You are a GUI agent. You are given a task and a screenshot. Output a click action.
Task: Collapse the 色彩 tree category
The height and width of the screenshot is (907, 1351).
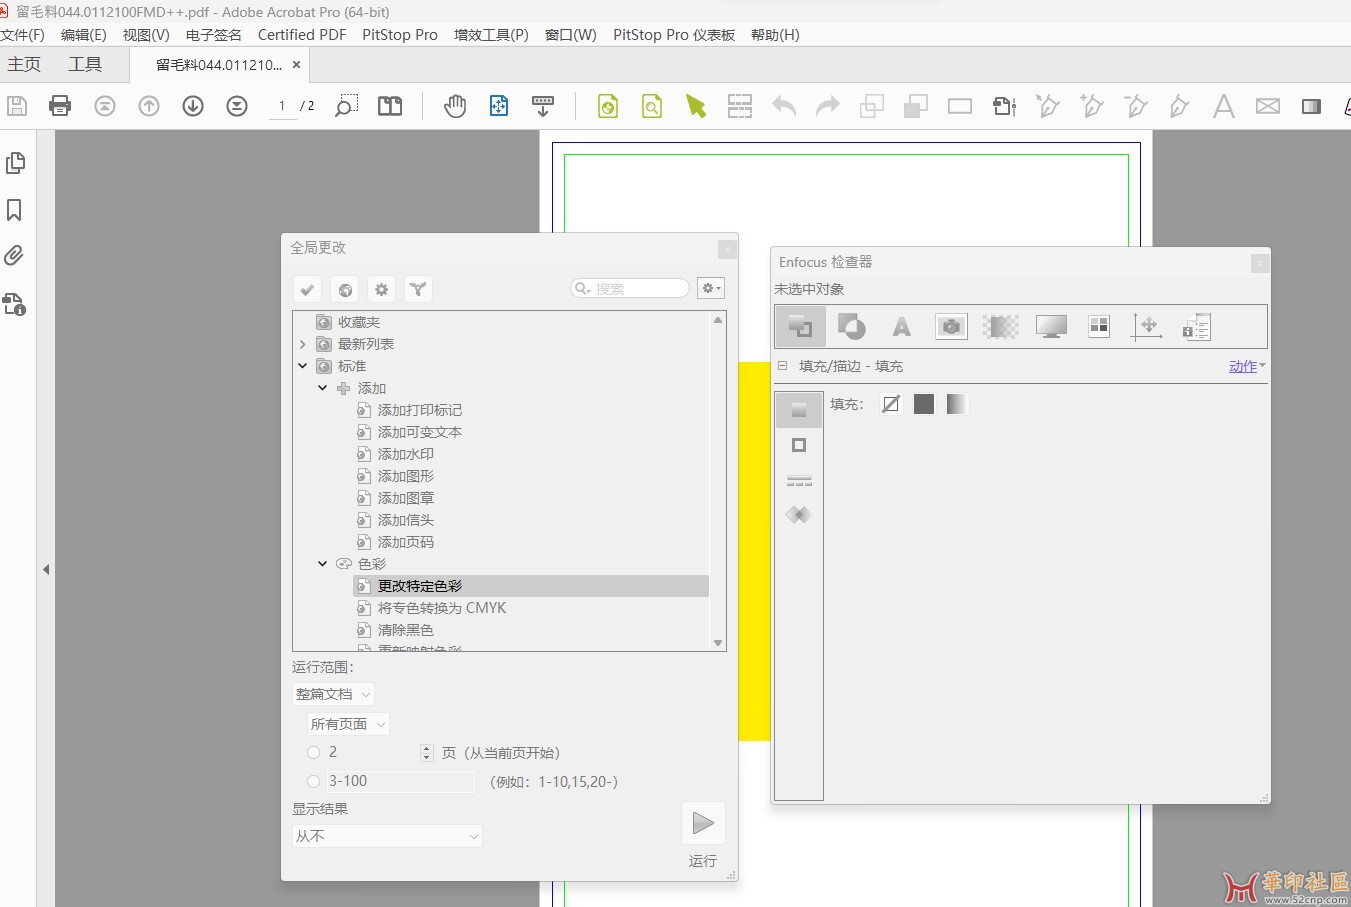click(322, 564)
